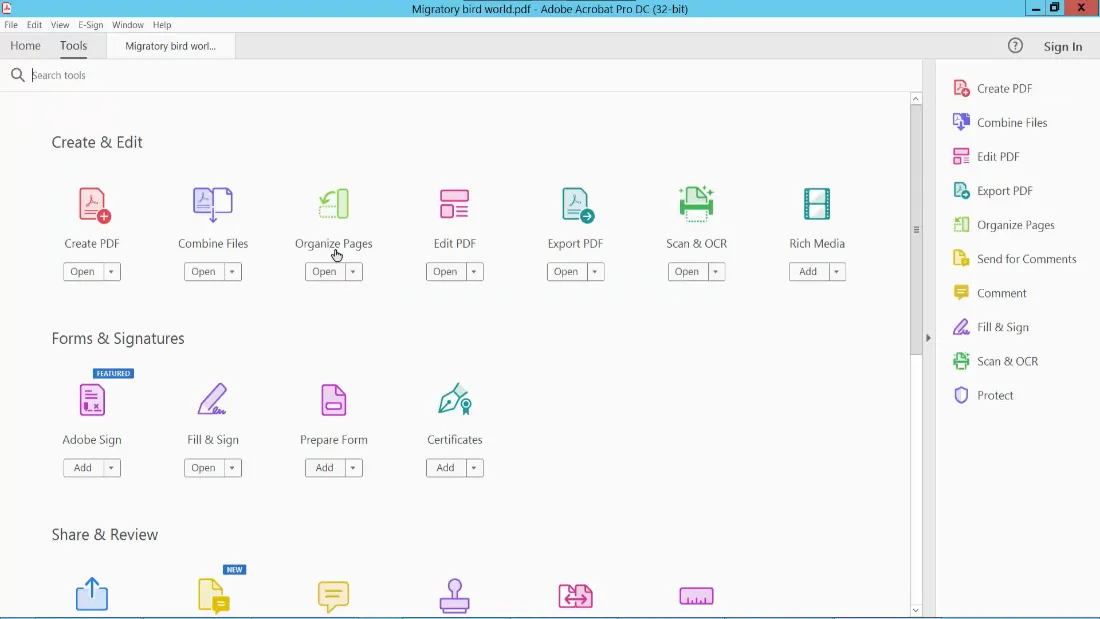The width and height of the screenshot is (1100, 619).
Task: Select the Certificates tool icon
Action: coord(454,401)
